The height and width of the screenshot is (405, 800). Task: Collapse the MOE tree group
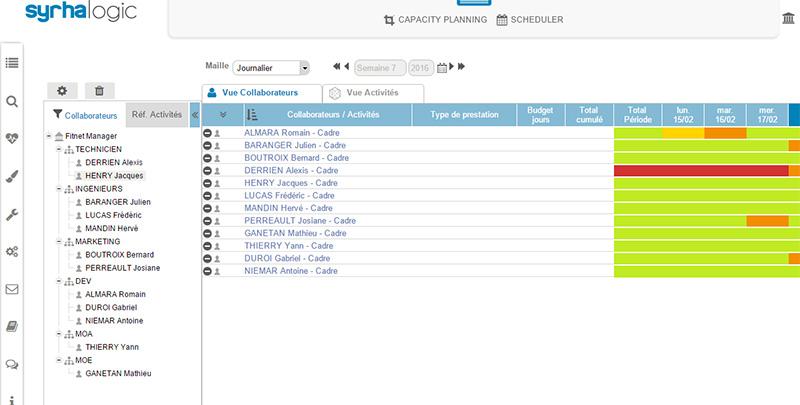[x=59, y=361]
